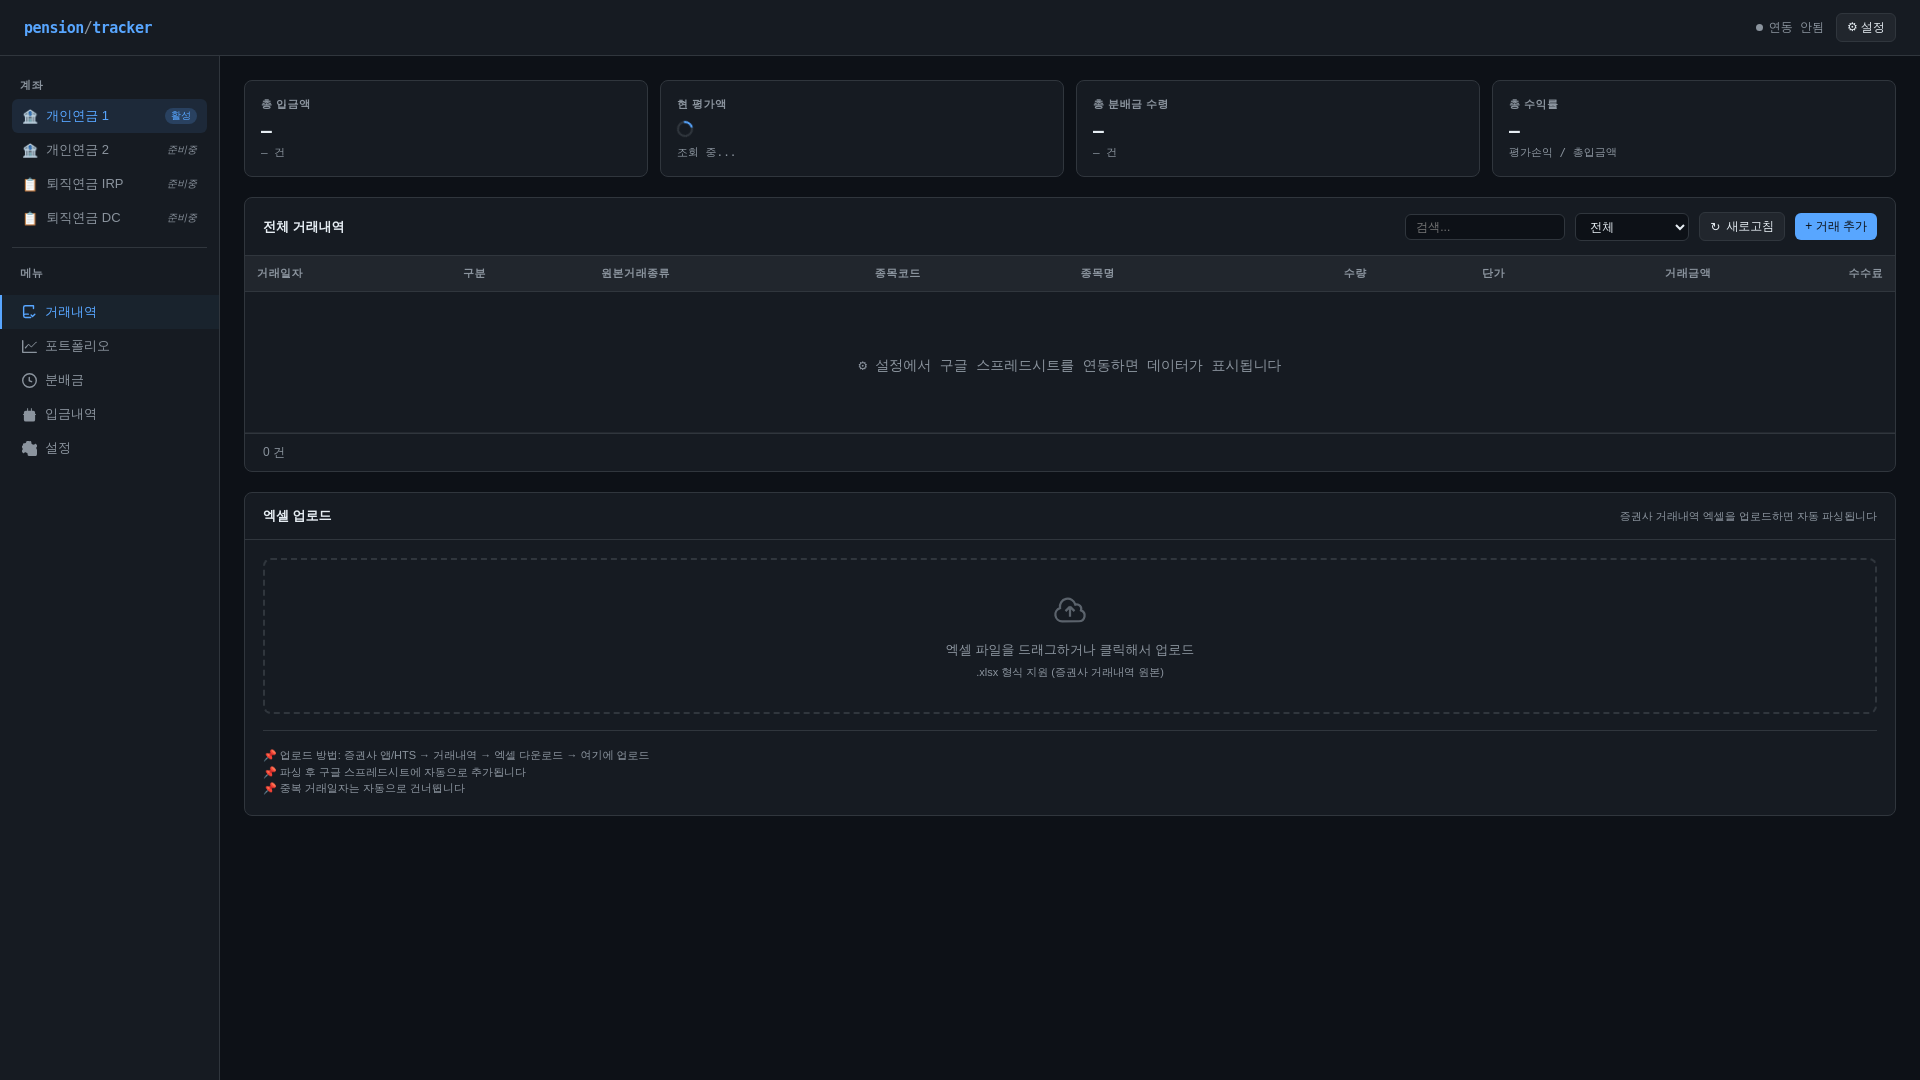Click the 수수료 column header
The width and height of the screenshot is (1920, 1080).
click(1865, 273)
